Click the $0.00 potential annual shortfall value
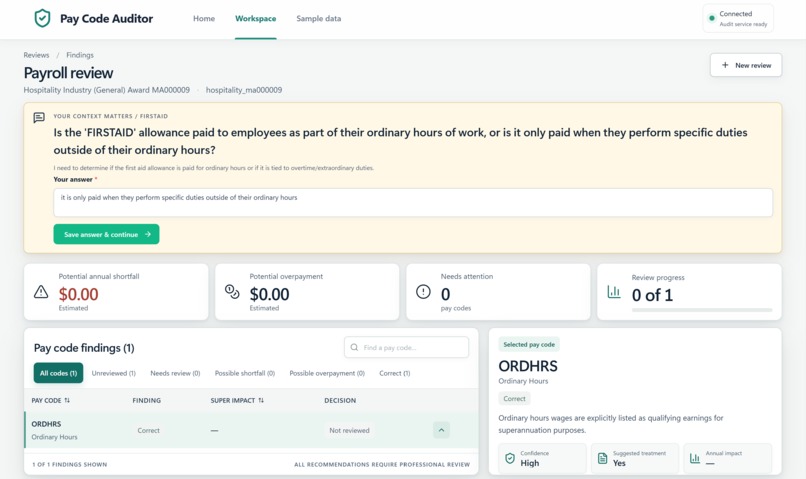Image resolution: width=806 pixels, height=479 pixels. [x=78, y=294]
